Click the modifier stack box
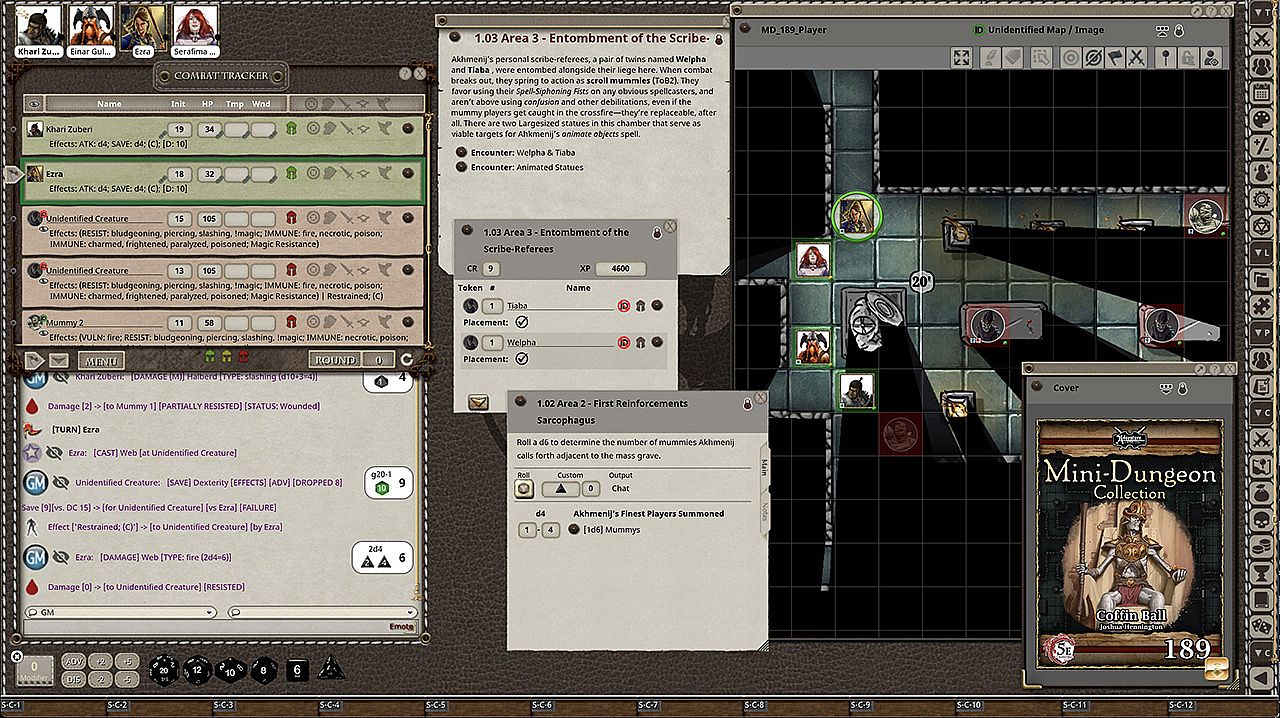The height and width of the screenshot is (718, 1280). tap(35, 670)
